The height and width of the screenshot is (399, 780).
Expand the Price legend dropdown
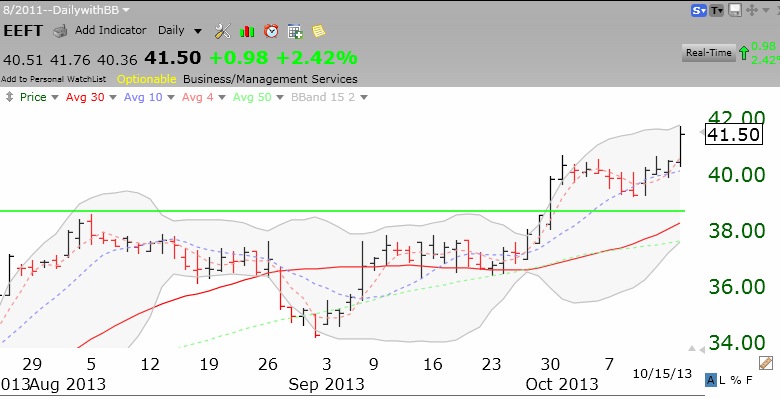point(55,98)
